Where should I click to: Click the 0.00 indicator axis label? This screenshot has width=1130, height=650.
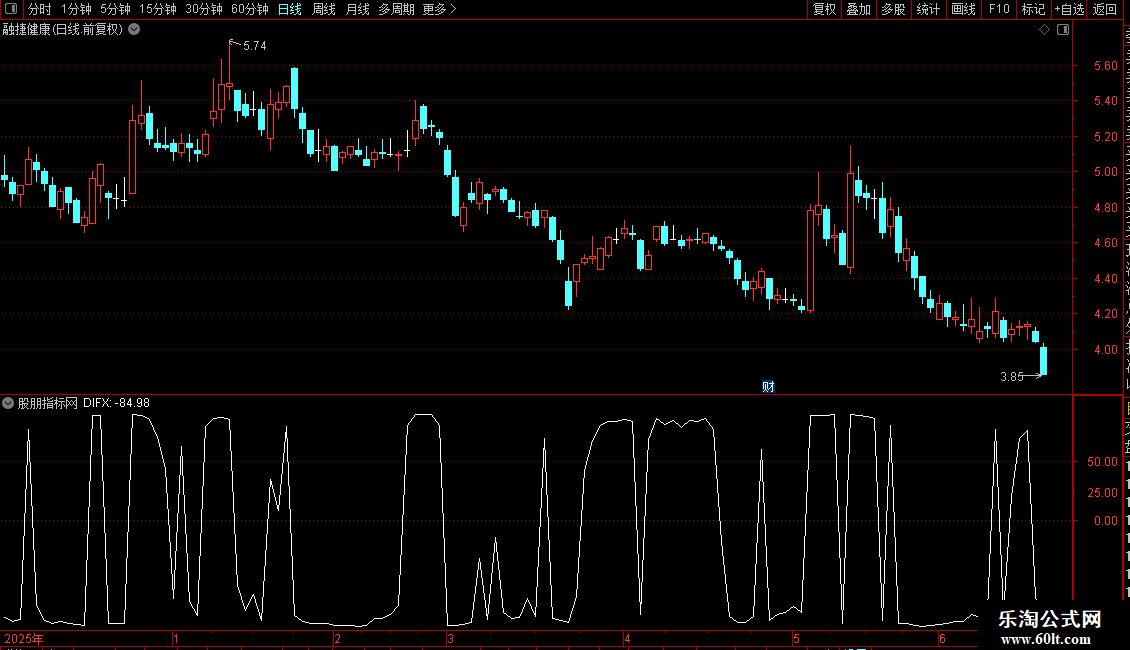click(1105, 520)
